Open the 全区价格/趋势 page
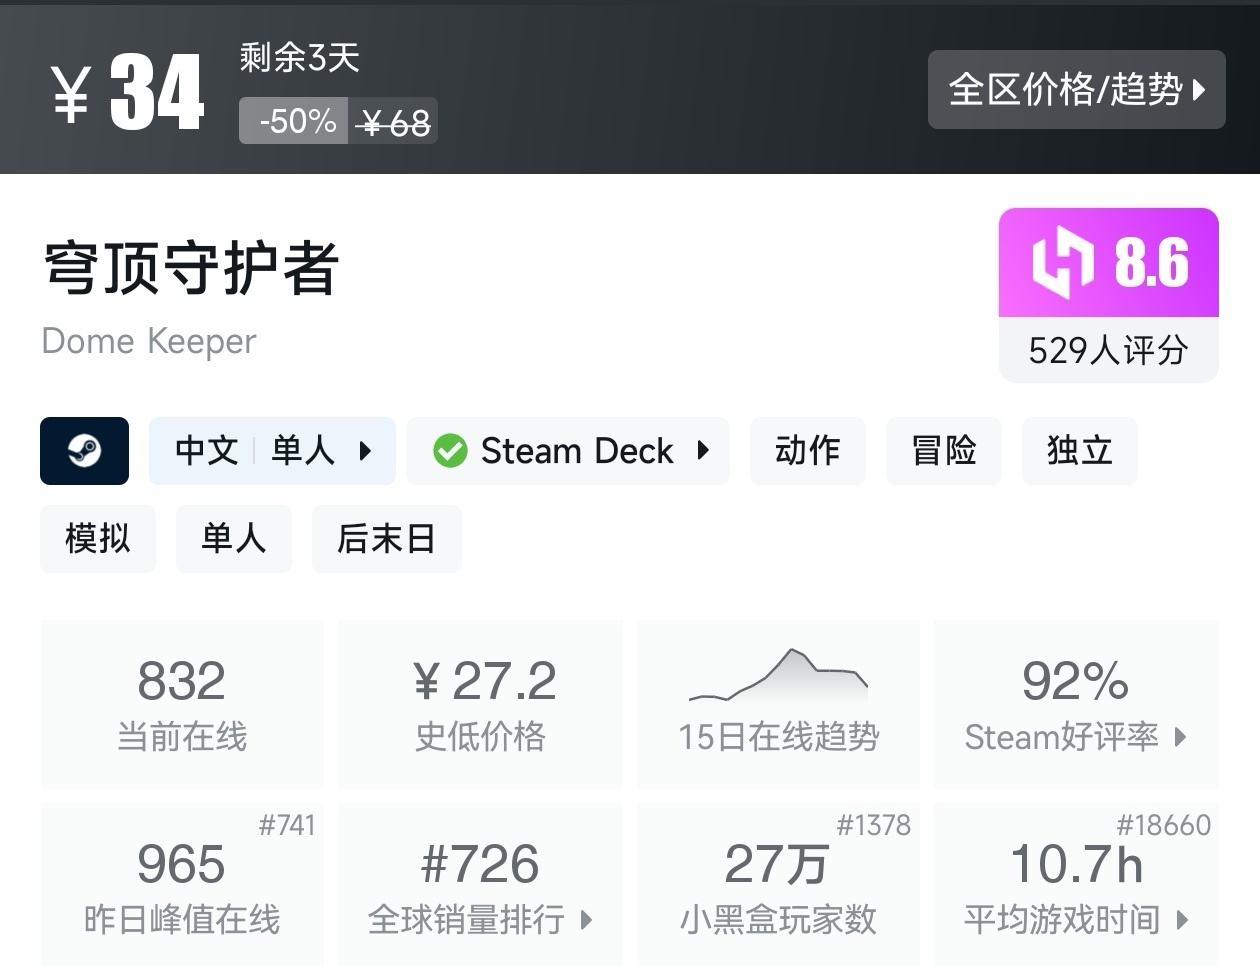This screenshot has height=966, width=1260. (x=1077, y=90)
